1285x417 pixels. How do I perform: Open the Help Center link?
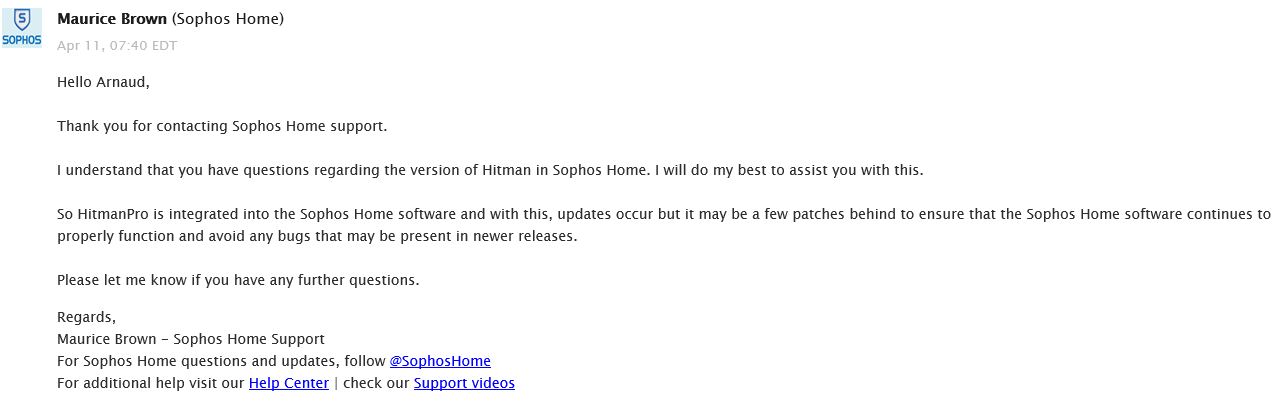coord(288,383)
